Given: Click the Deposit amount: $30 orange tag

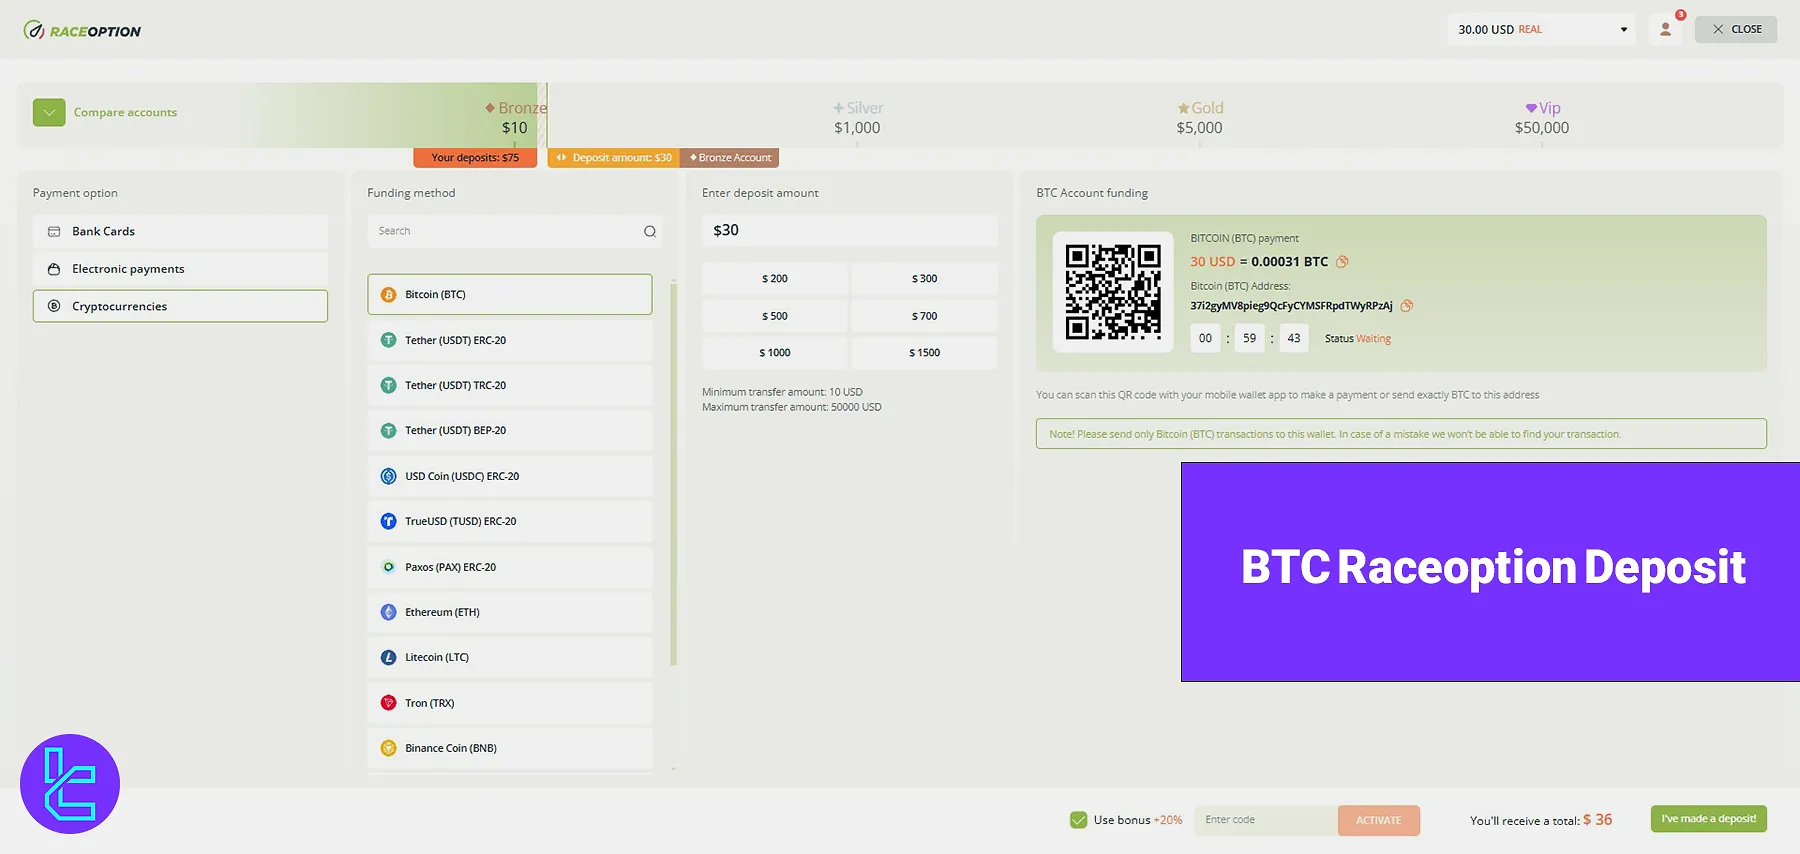Looking at the screenshot, I should click(x=614, y=158).
